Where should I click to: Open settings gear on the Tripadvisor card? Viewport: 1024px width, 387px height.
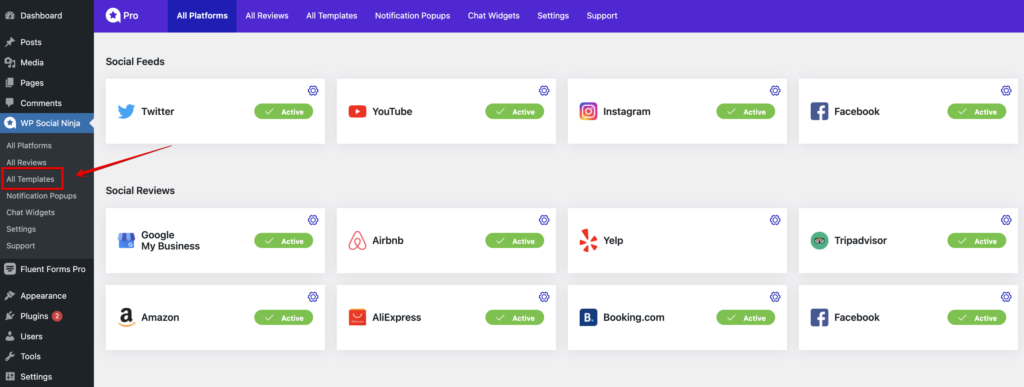tap(1006, 220)
